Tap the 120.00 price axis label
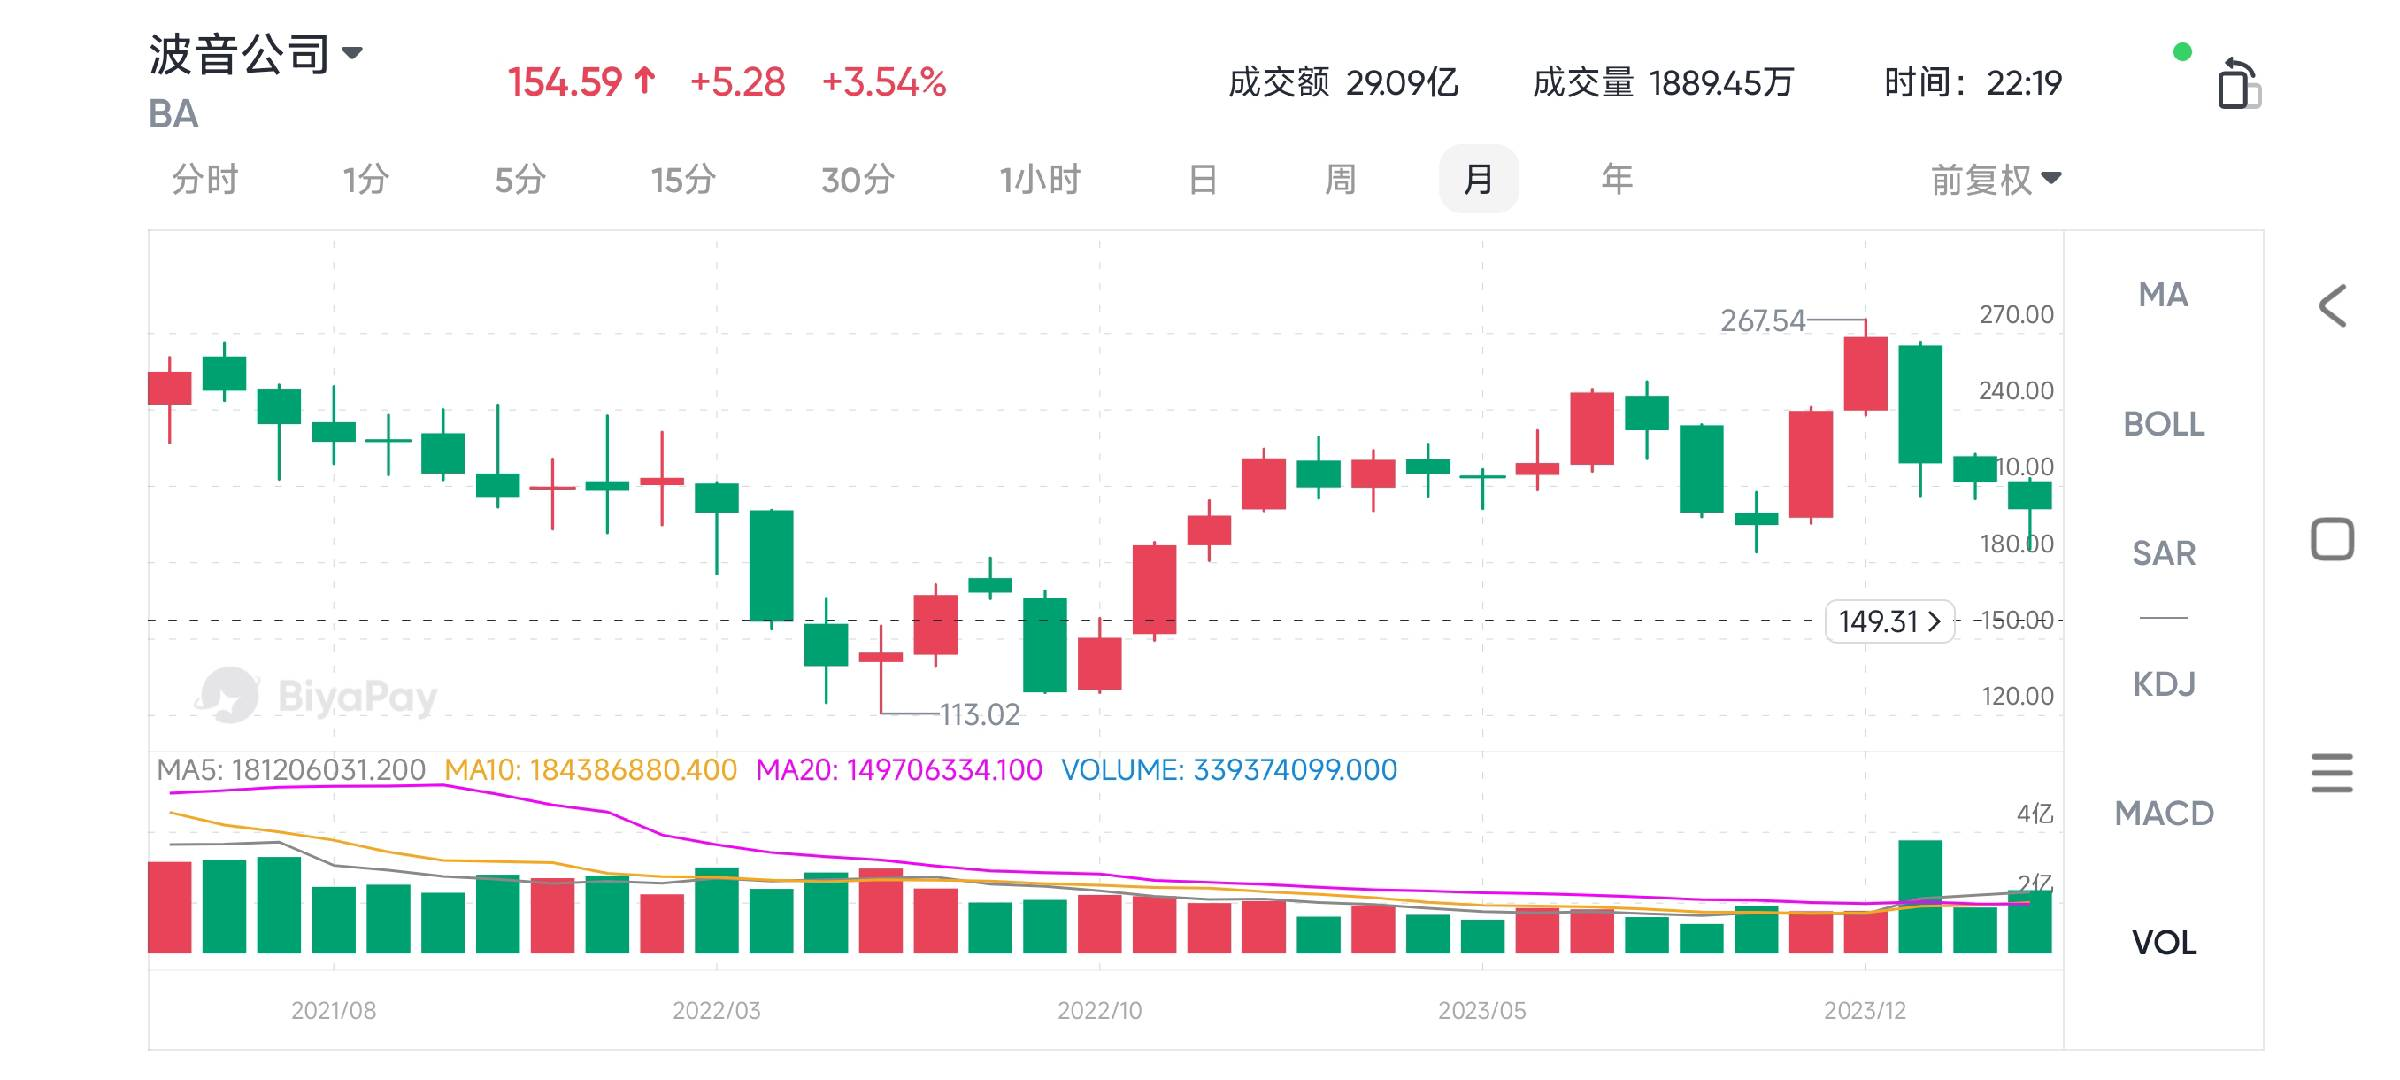The width and height of the screenshot is (2400, 1080). point(2017,696)
